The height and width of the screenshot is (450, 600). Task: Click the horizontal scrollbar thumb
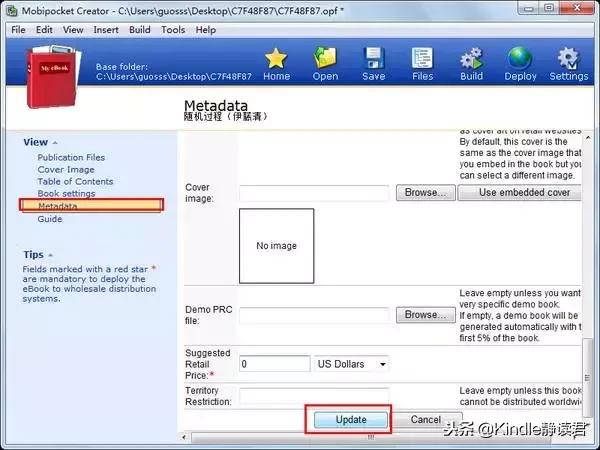370,437
